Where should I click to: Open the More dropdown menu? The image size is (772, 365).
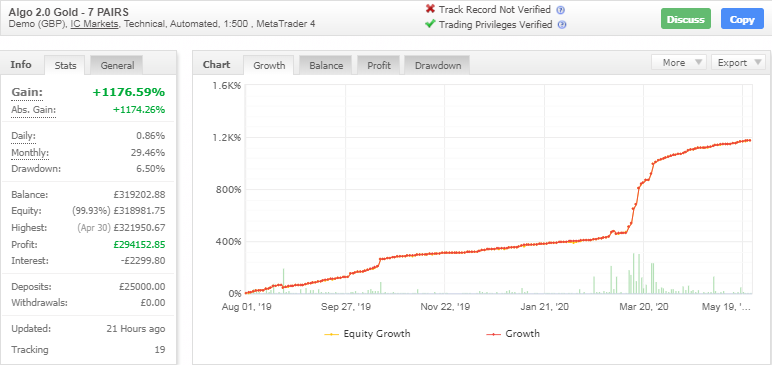point(679,63)
